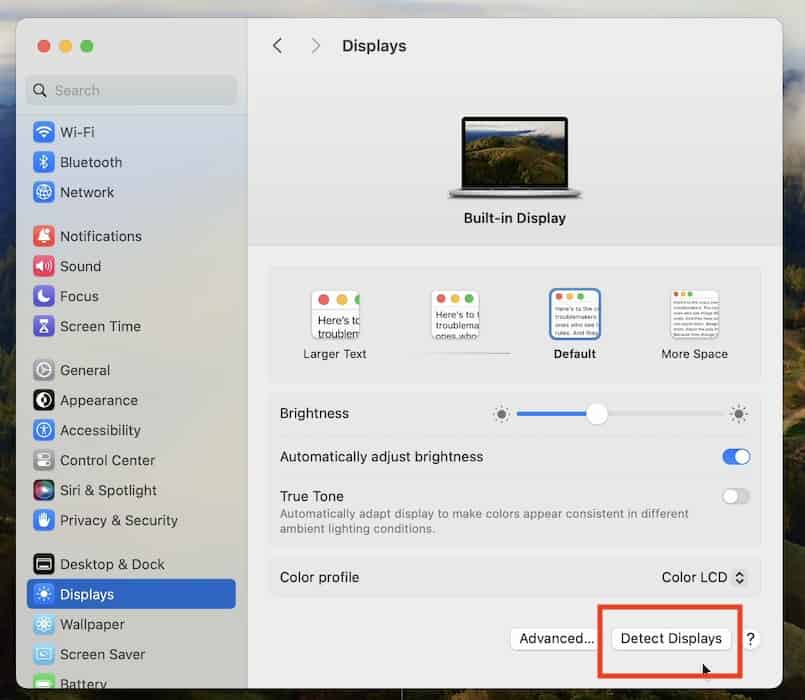Open the Wi-Fi settings icon
The image size is (805, 700).
(43, 132)
